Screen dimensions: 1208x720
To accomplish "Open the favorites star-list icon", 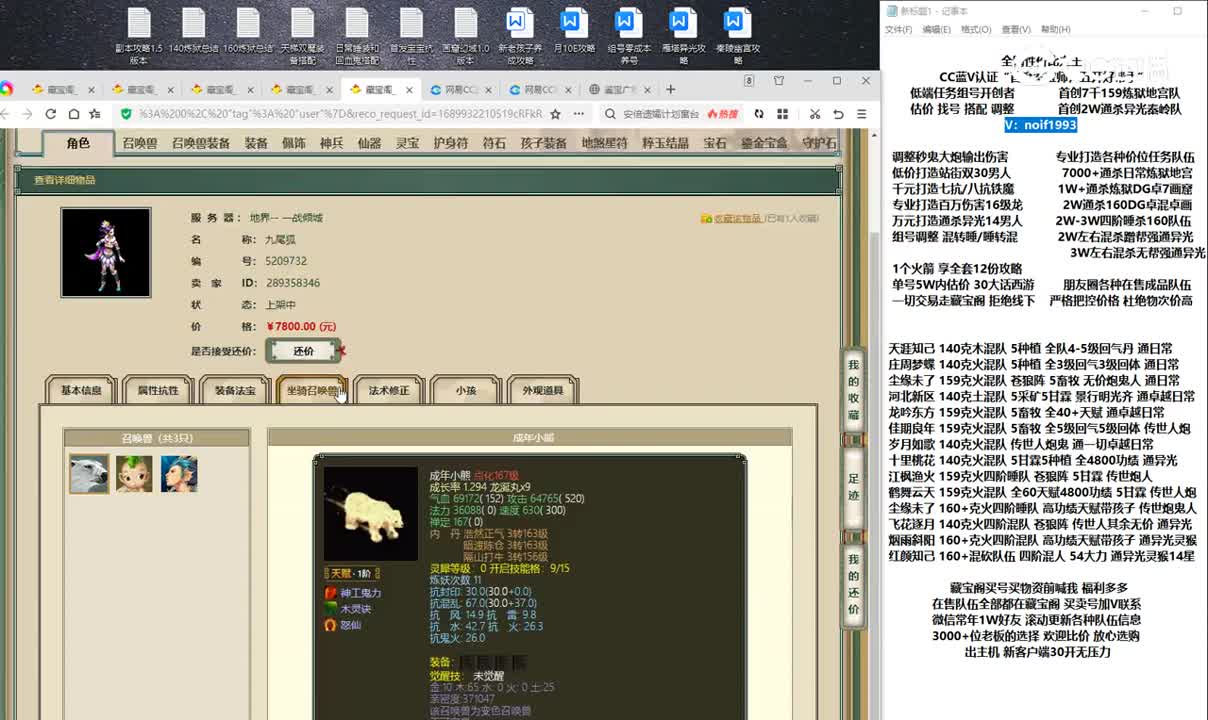I will coord(95,114).
